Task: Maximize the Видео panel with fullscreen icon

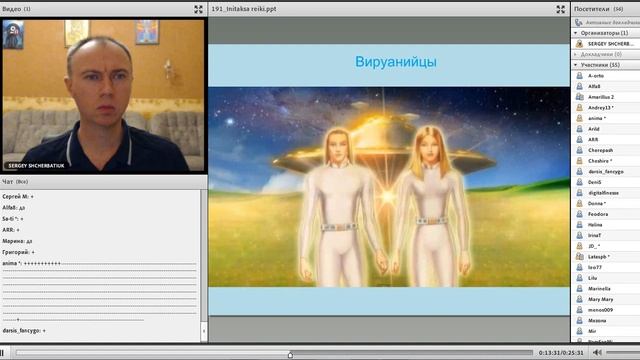Action: [198, 9]
